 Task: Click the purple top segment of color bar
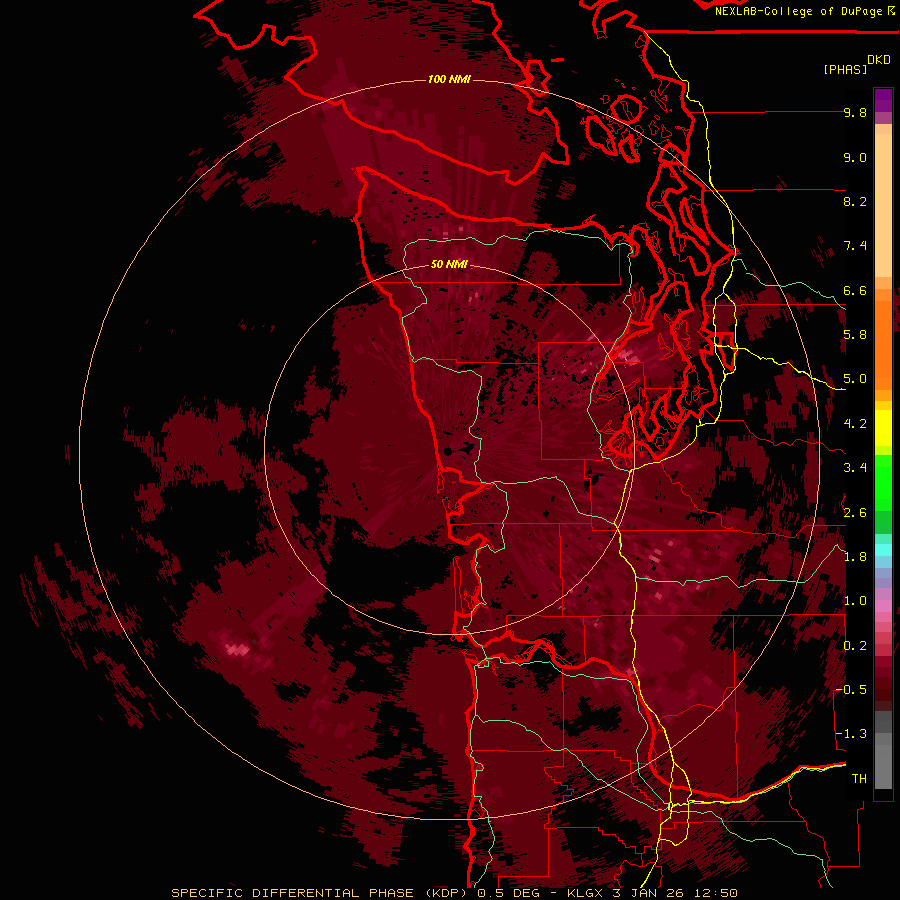point(883,100)
